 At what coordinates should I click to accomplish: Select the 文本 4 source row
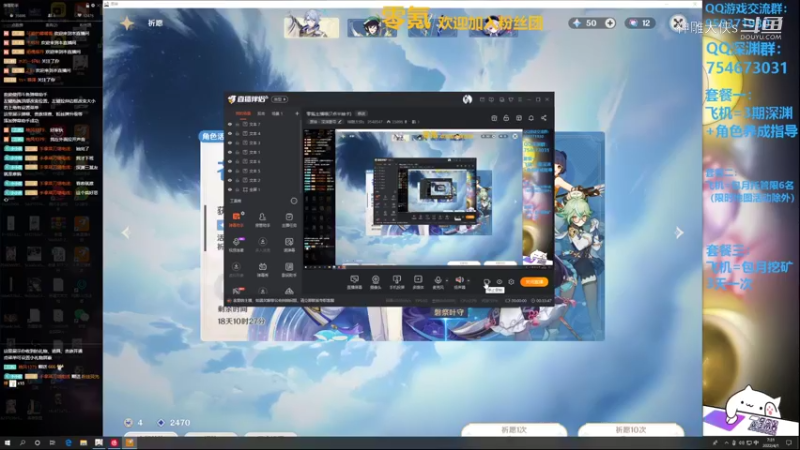tap(264, 133)
